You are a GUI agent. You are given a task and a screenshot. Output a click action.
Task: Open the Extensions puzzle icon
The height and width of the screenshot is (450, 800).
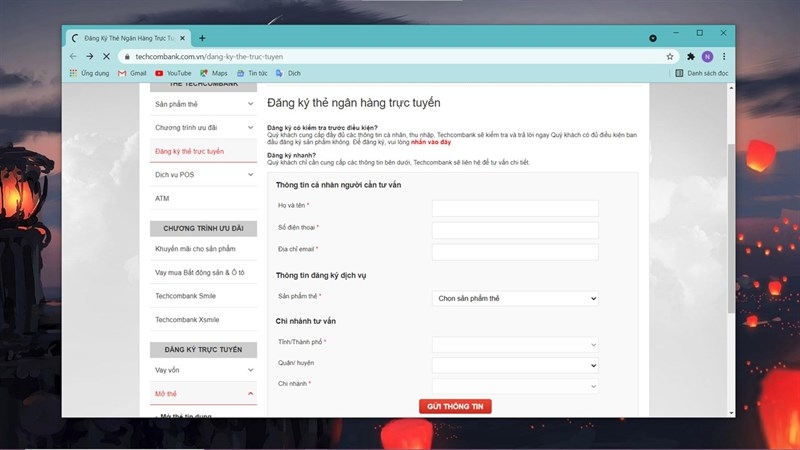click(x=691, y=57)
